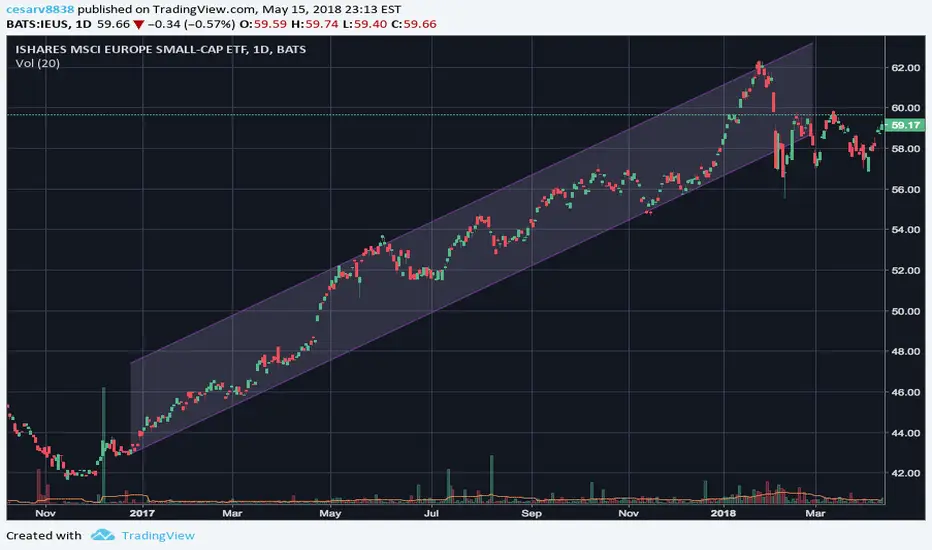This screenshot has height=550, width=932.
Task: Open the cesarv8838 author link
Action: [x=40, y=9]
